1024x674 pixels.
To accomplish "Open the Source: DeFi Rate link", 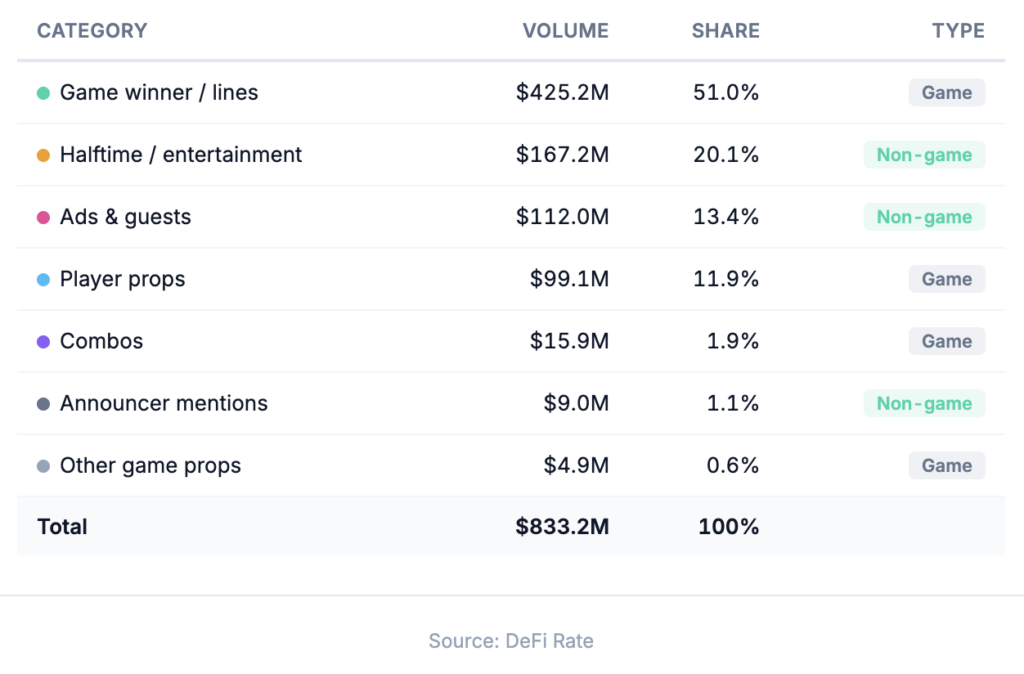I will pos(511,641).
